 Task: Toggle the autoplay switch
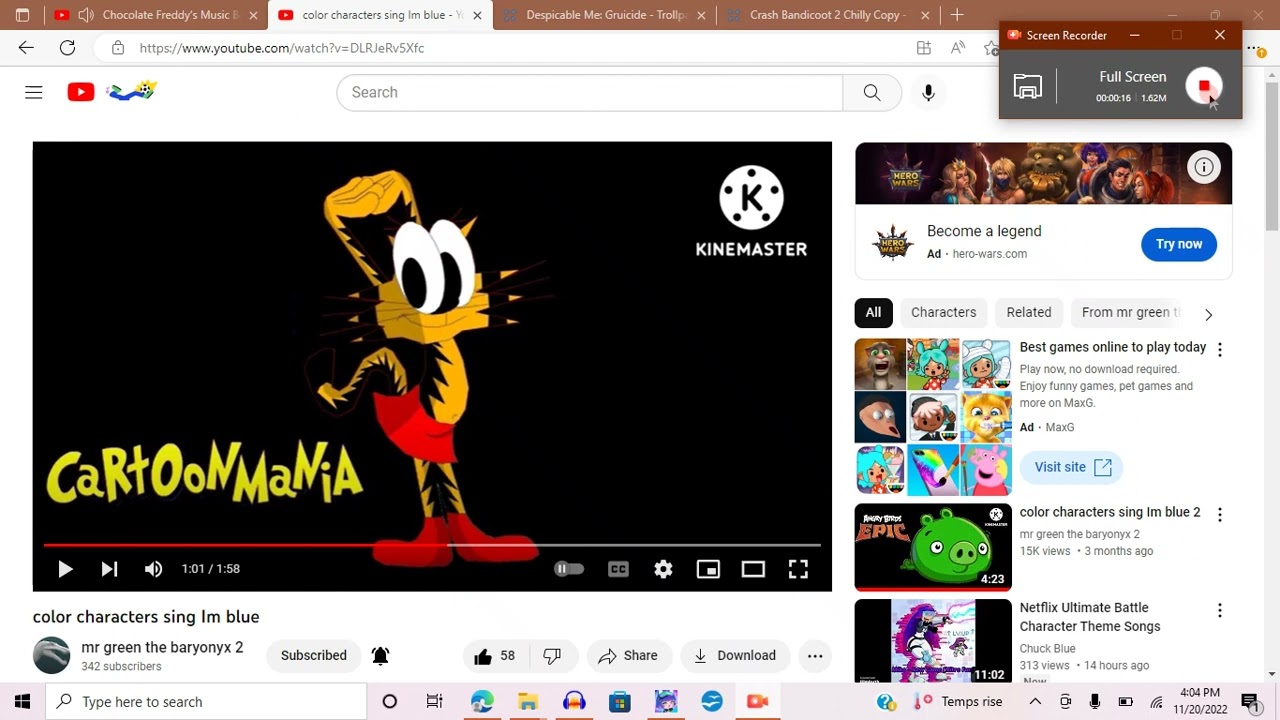[x=569, y=569]
